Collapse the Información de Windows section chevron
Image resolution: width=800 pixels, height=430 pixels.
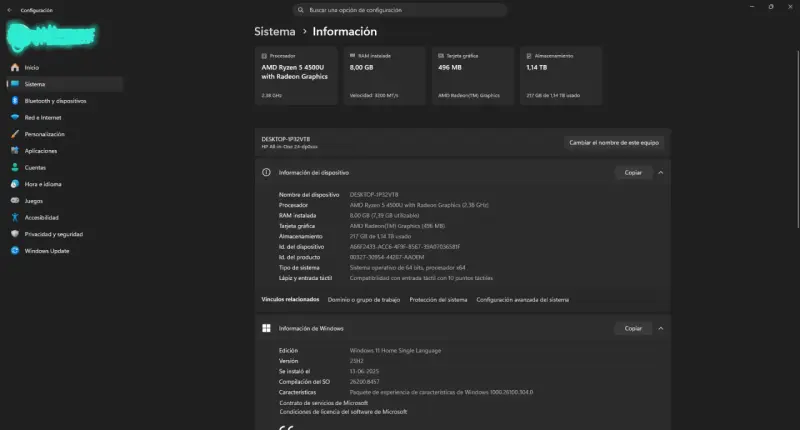(661, 328)
